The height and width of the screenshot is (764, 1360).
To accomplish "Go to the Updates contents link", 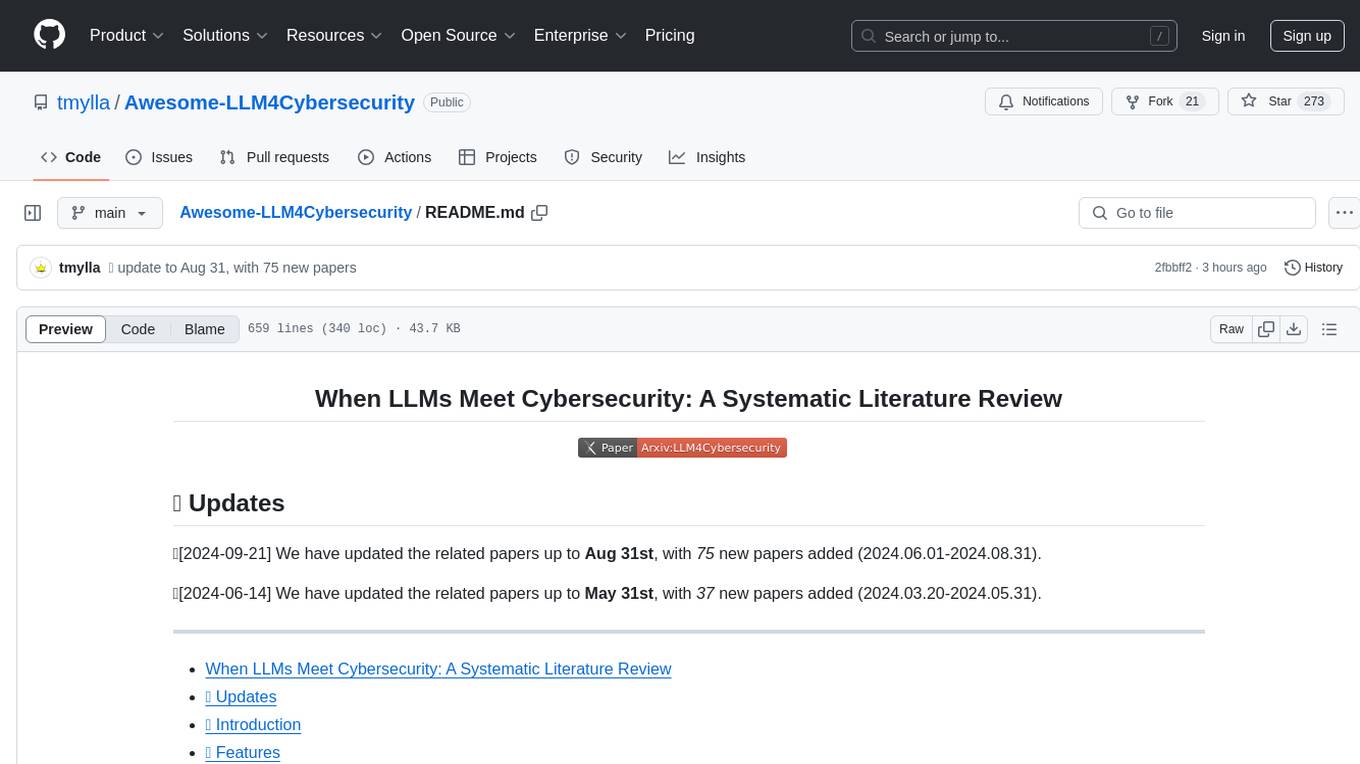I will (x=241, y=697).
